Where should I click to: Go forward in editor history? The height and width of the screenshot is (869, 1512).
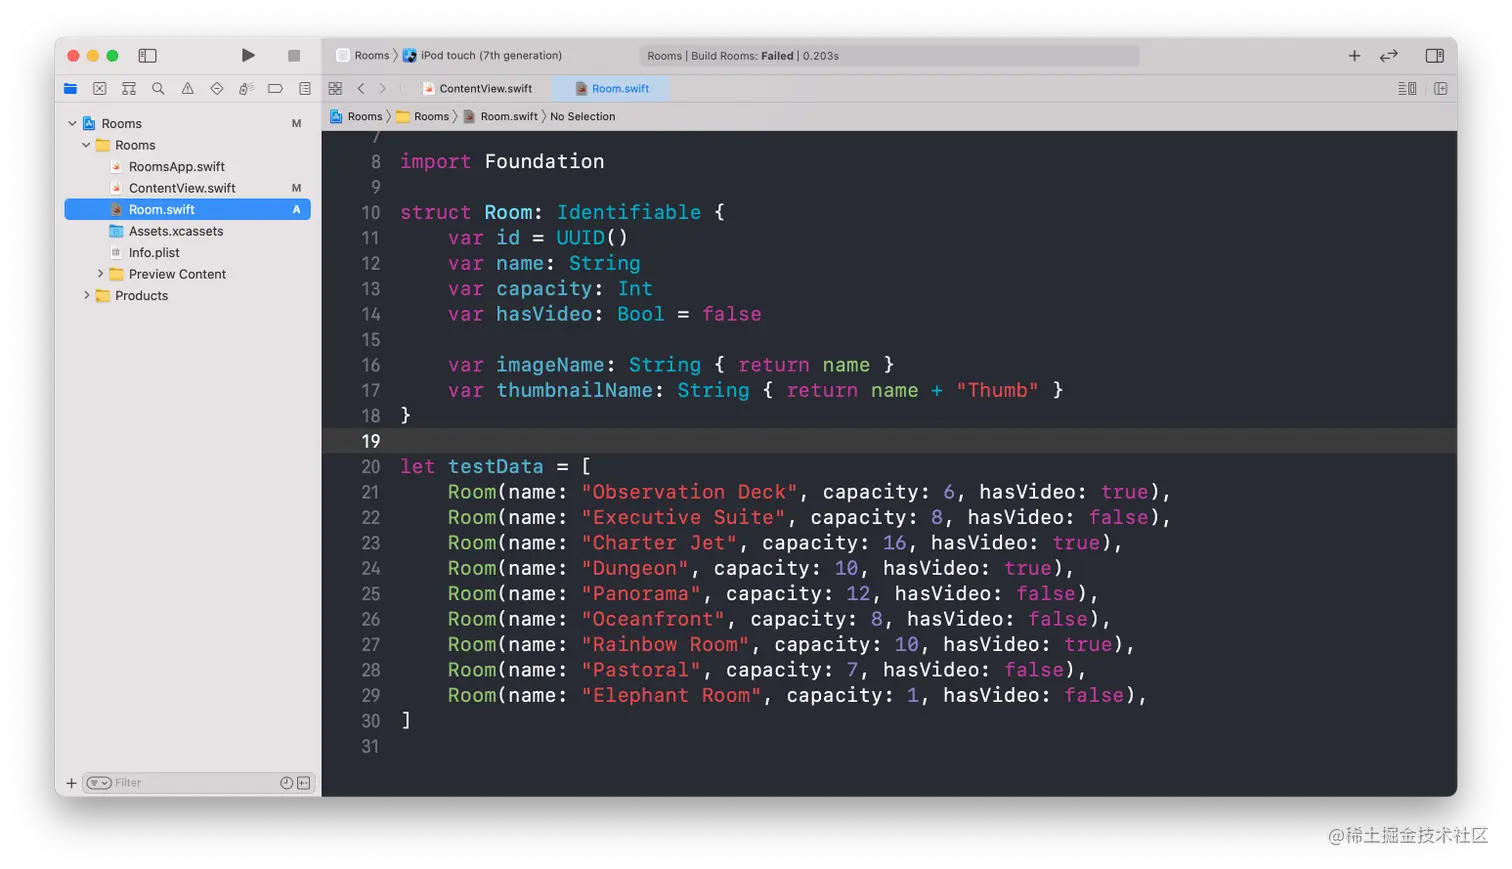pos(382,89)
